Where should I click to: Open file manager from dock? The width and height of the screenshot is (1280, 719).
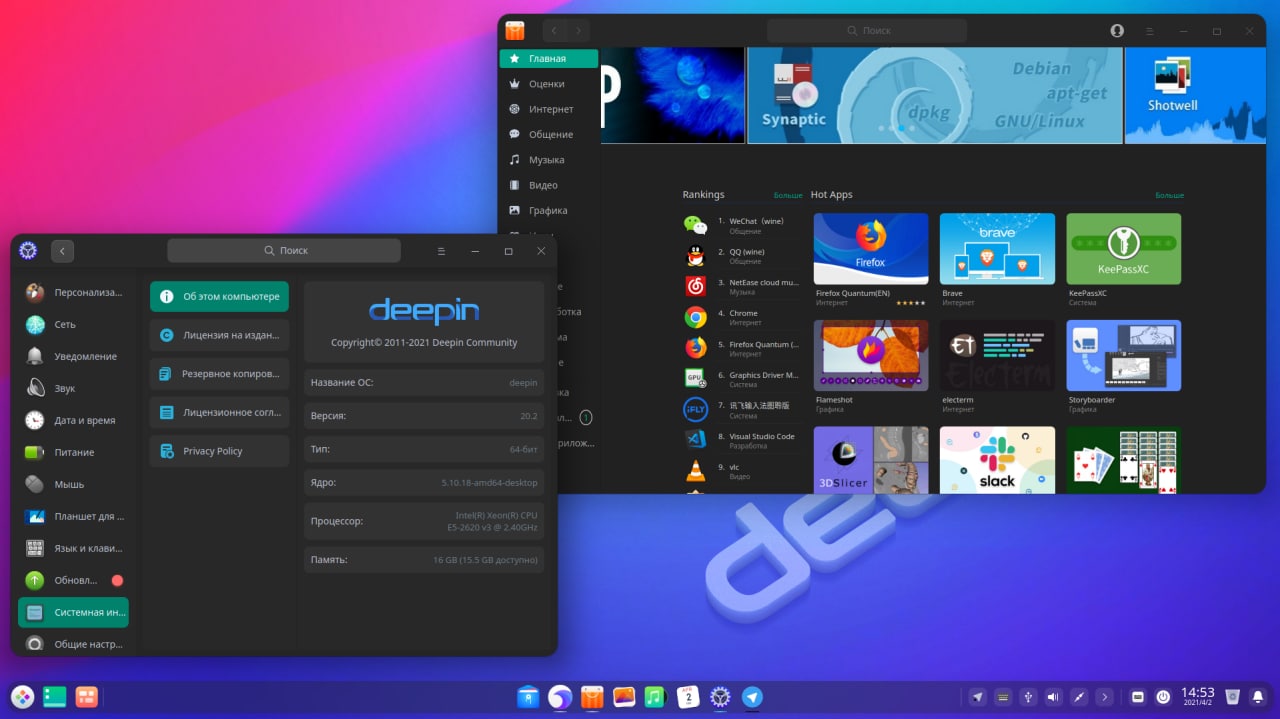528,697
